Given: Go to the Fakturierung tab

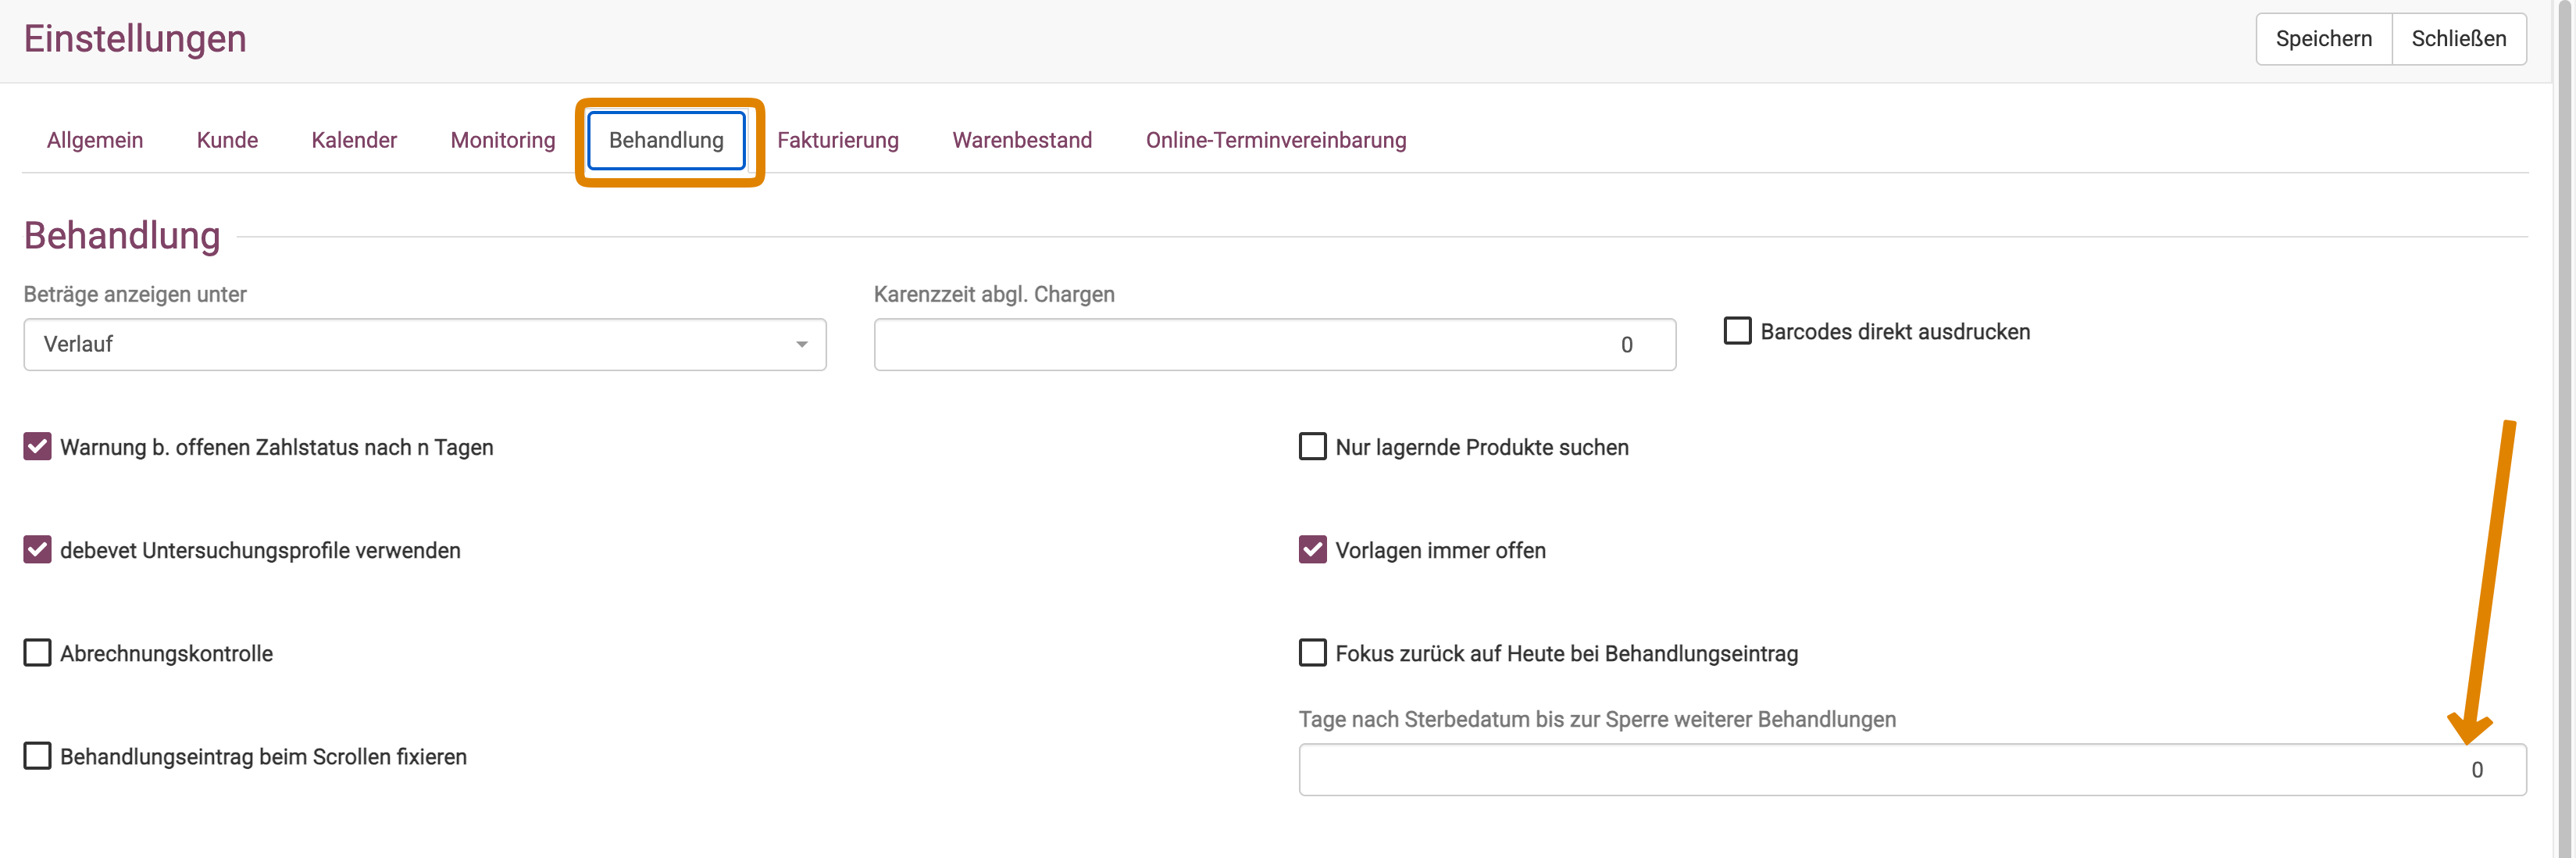Looking at the screenshot, I should click(x=838, y=140).
